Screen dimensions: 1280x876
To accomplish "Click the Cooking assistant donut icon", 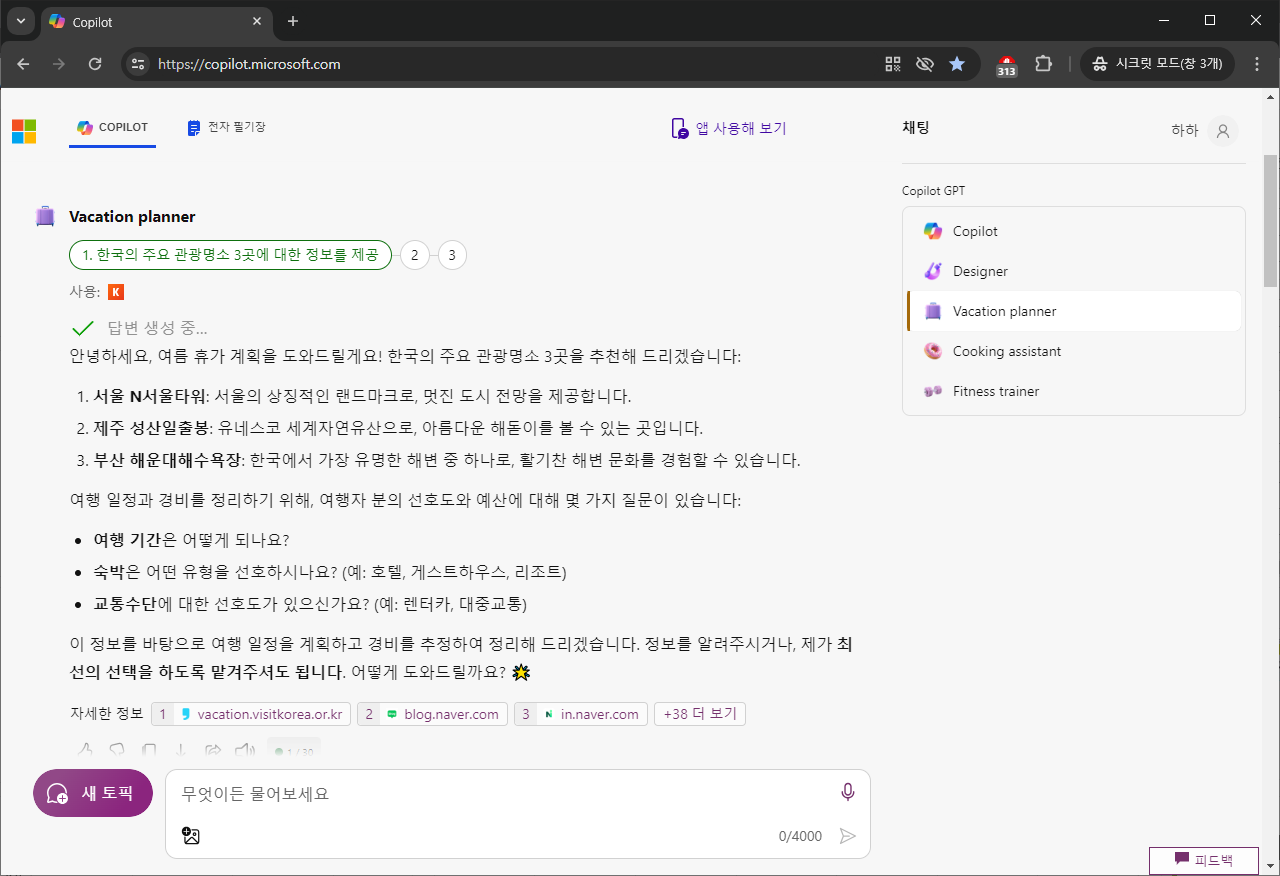I will pos(932,351).
